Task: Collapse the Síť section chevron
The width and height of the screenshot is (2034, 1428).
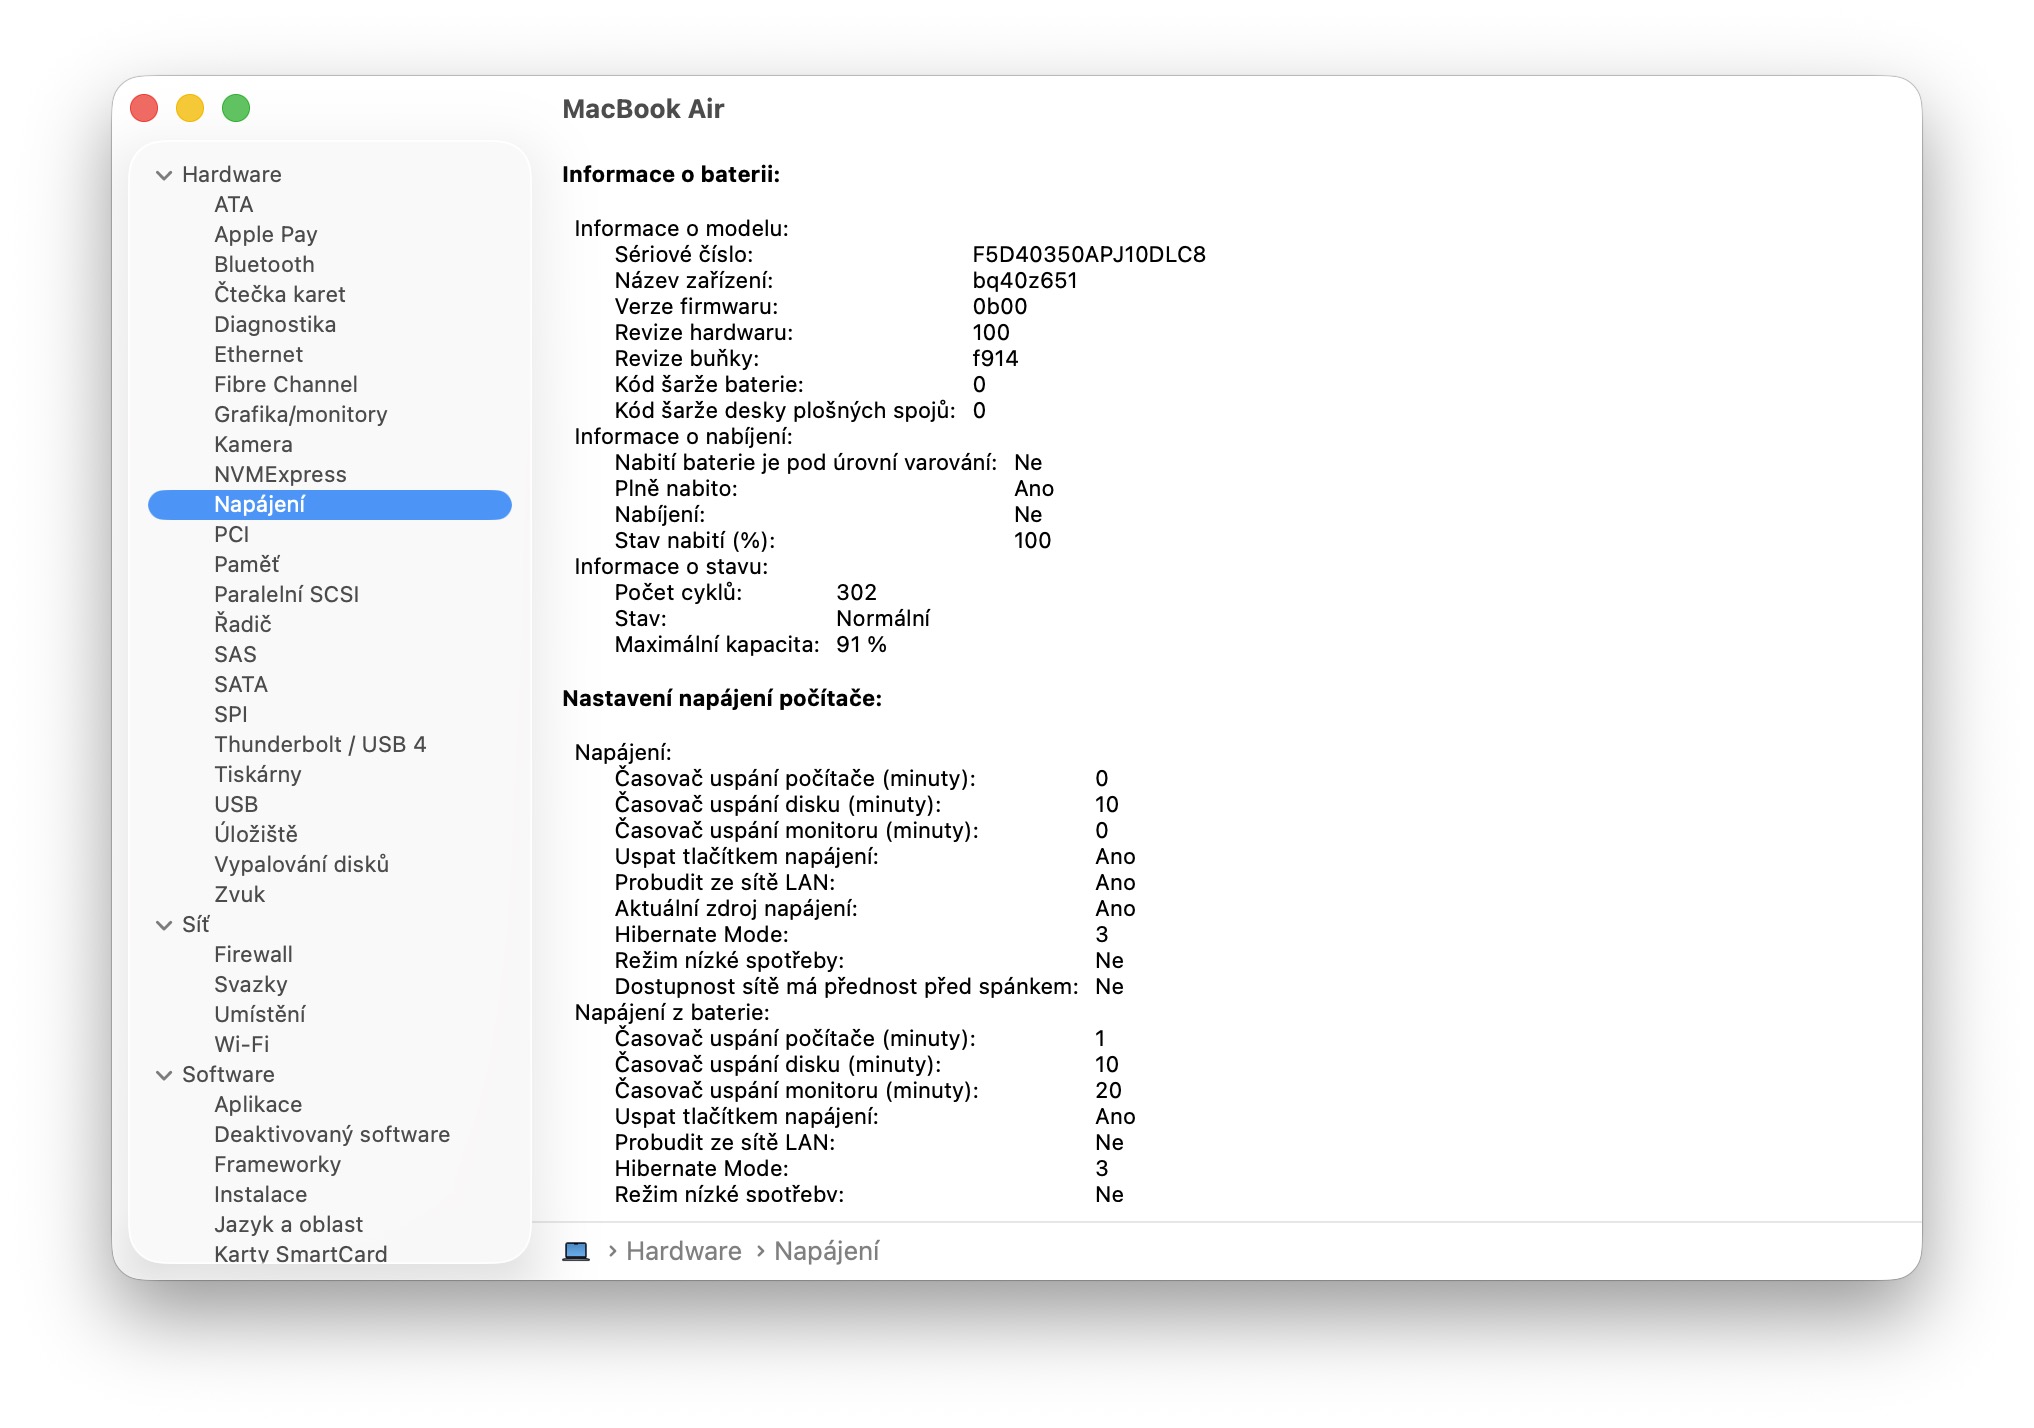Action: (x=164, y=925)
